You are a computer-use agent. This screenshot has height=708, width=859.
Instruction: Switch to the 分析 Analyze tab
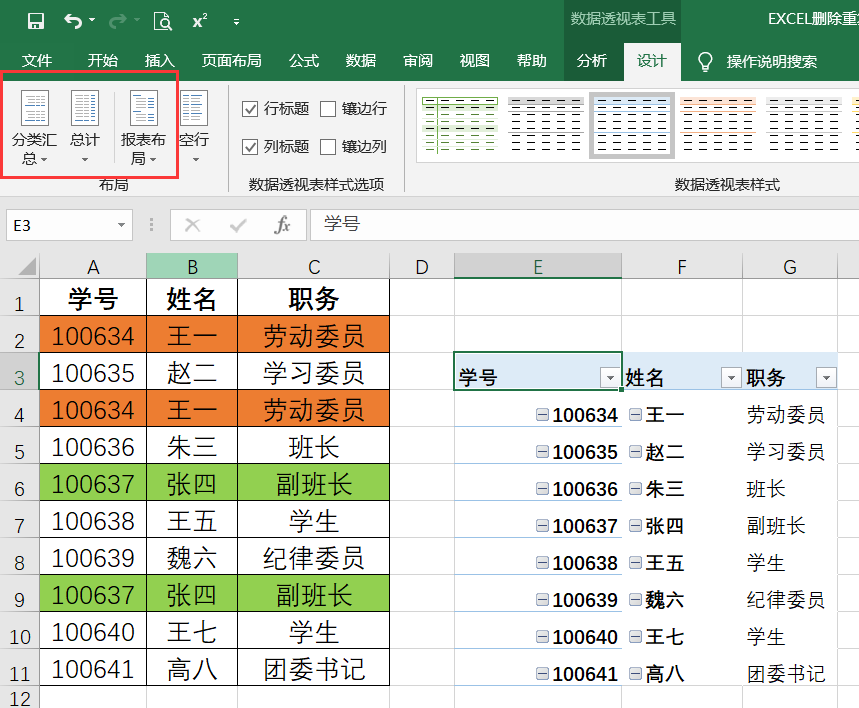pyautogui.click(x=592, y=60)
